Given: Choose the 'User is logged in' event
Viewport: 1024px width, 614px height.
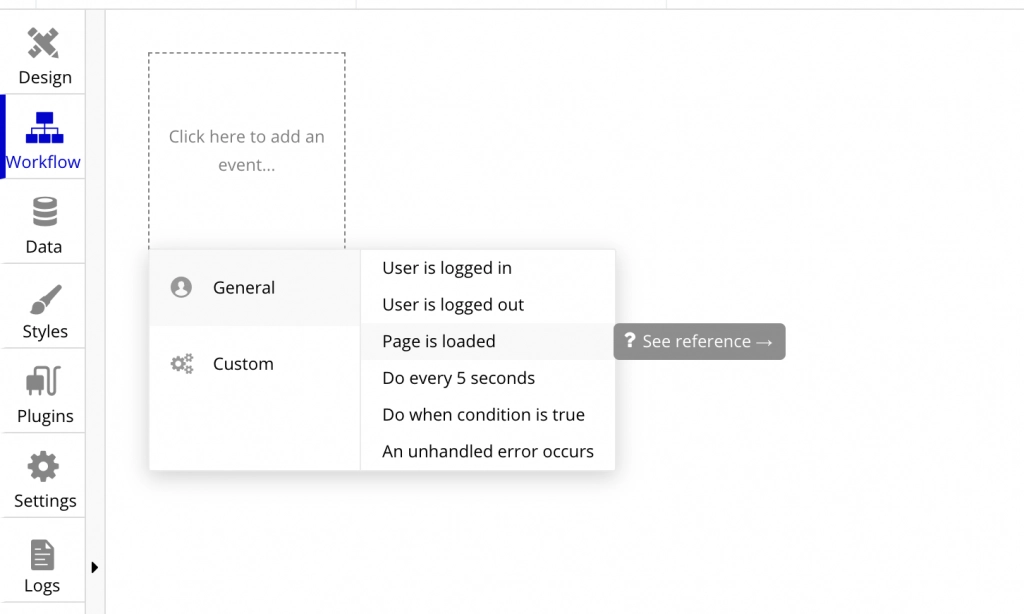Looking at the screenshot, I should point(487,268).
